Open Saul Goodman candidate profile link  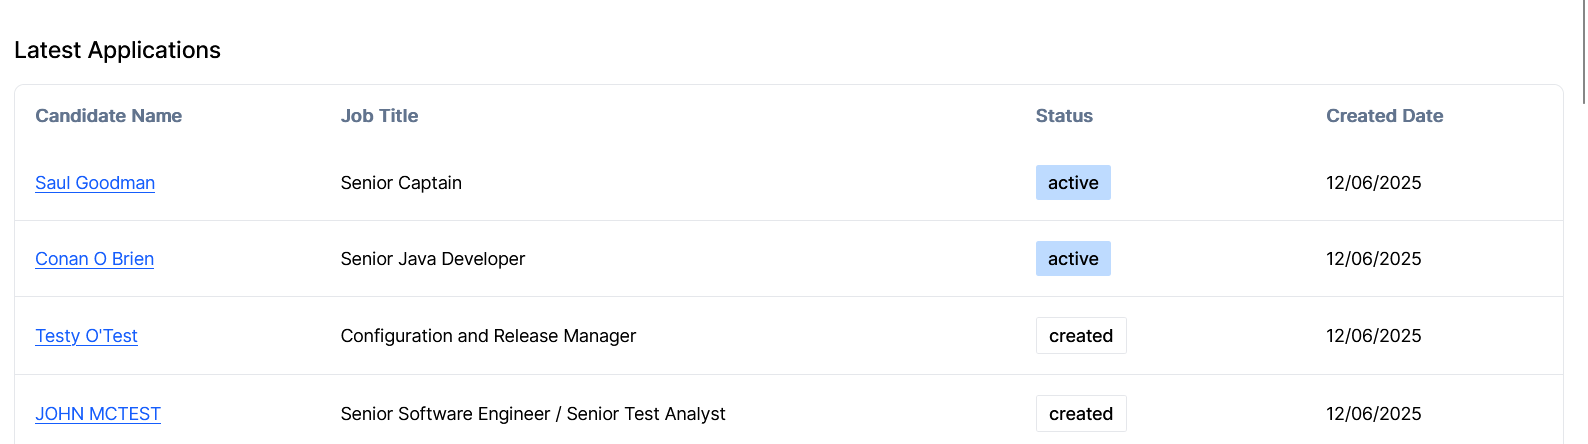point(95,183)
